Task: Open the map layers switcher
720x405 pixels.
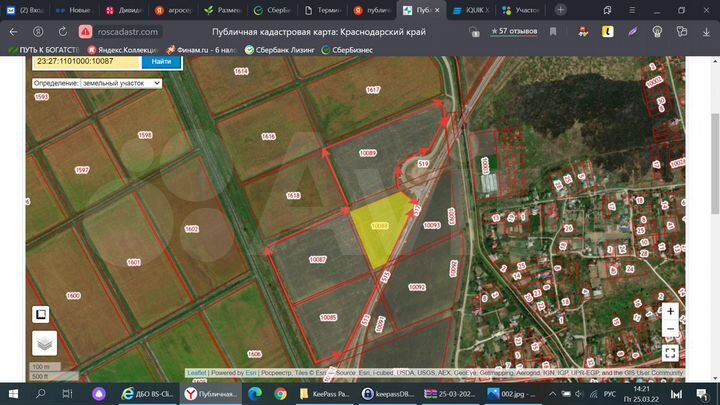Action: pos(44,343)
